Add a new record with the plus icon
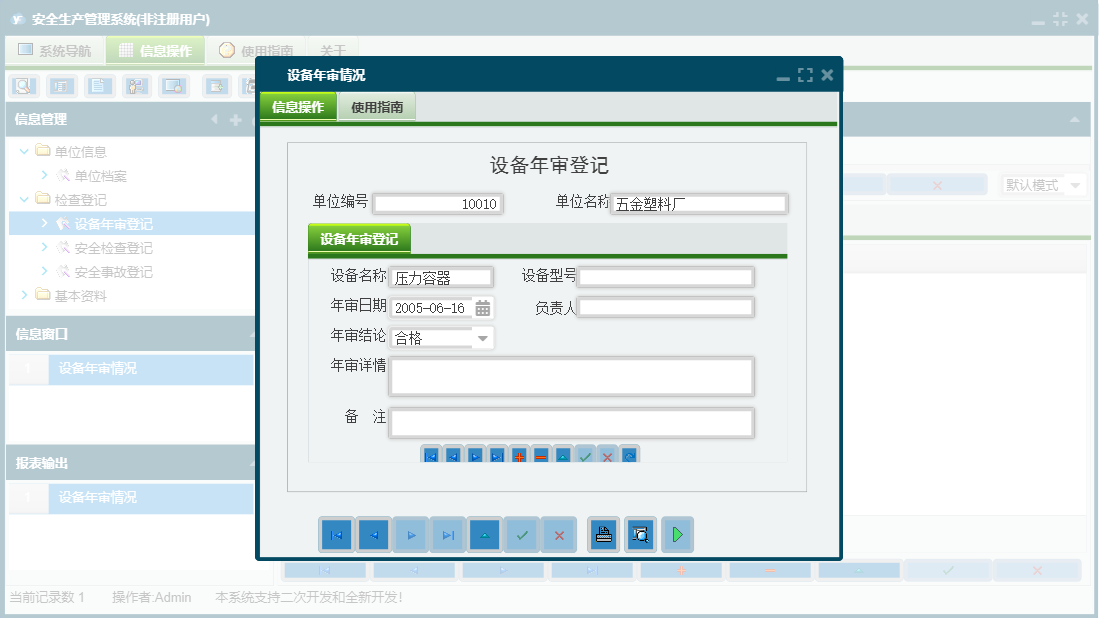The image size is (1099, 618). pos(518,456)
